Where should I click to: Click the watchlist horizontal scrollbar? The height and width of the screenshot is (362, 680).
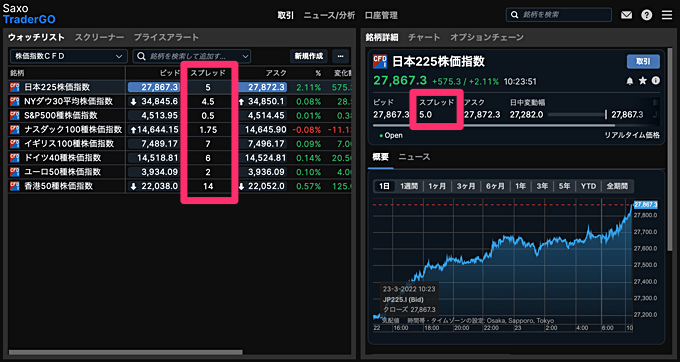125,352
